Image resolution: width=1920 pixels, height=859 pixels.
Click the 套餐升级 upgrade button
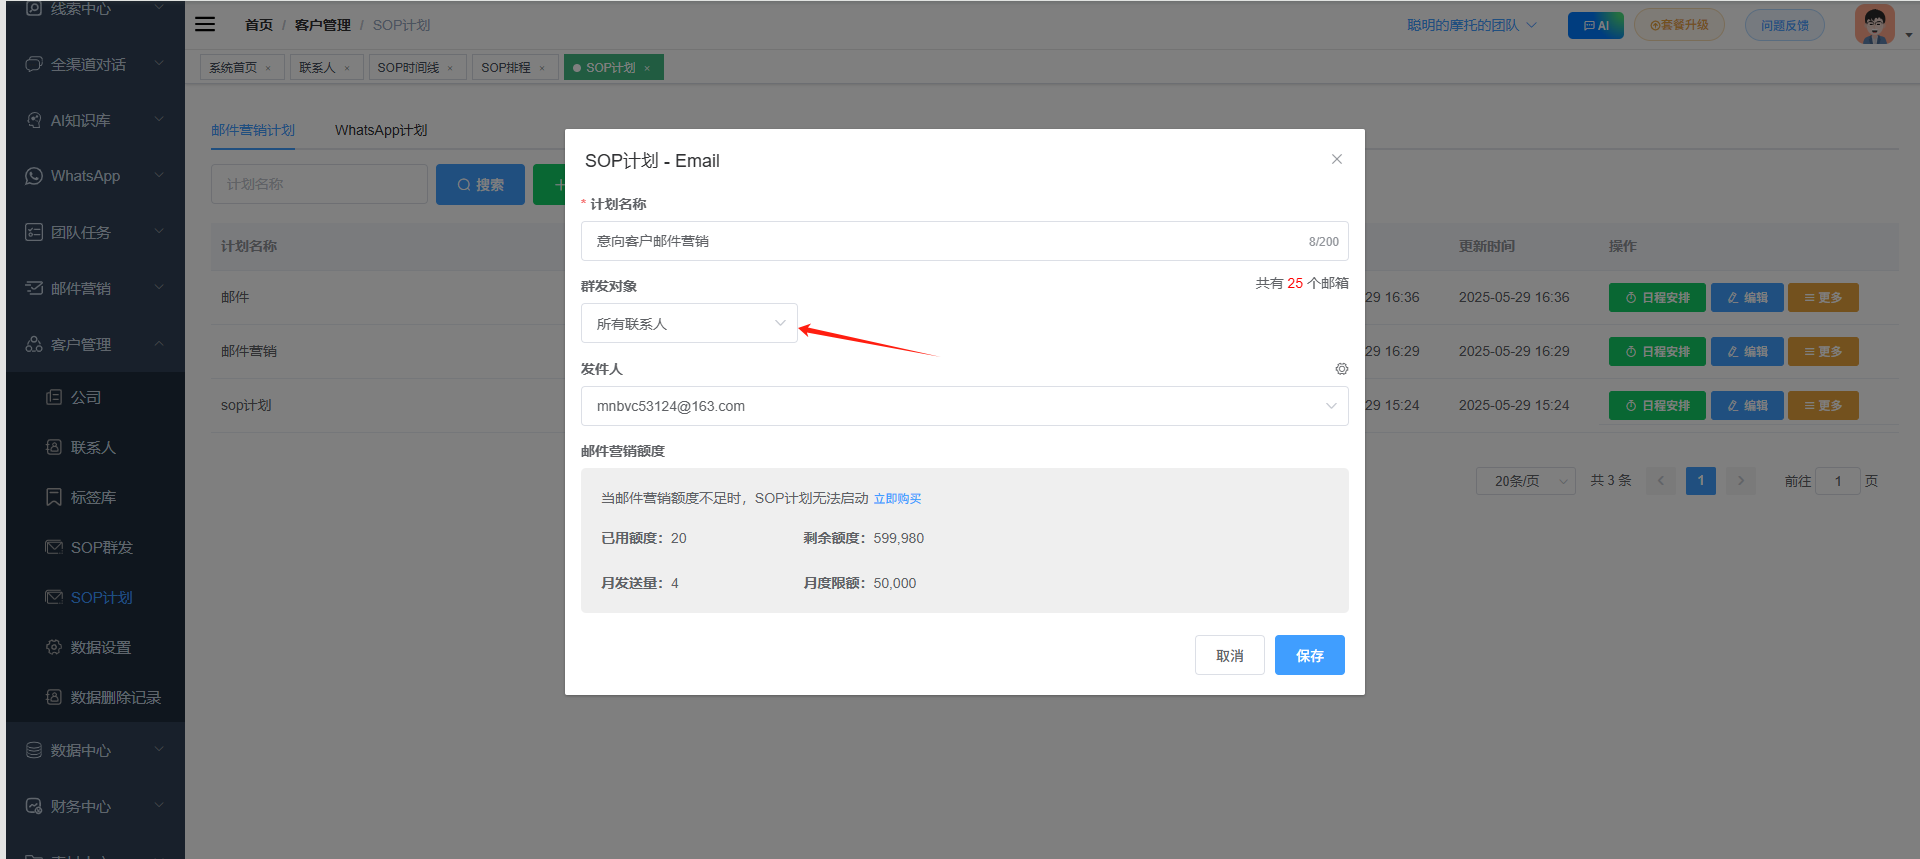[x=1679, y=25]
